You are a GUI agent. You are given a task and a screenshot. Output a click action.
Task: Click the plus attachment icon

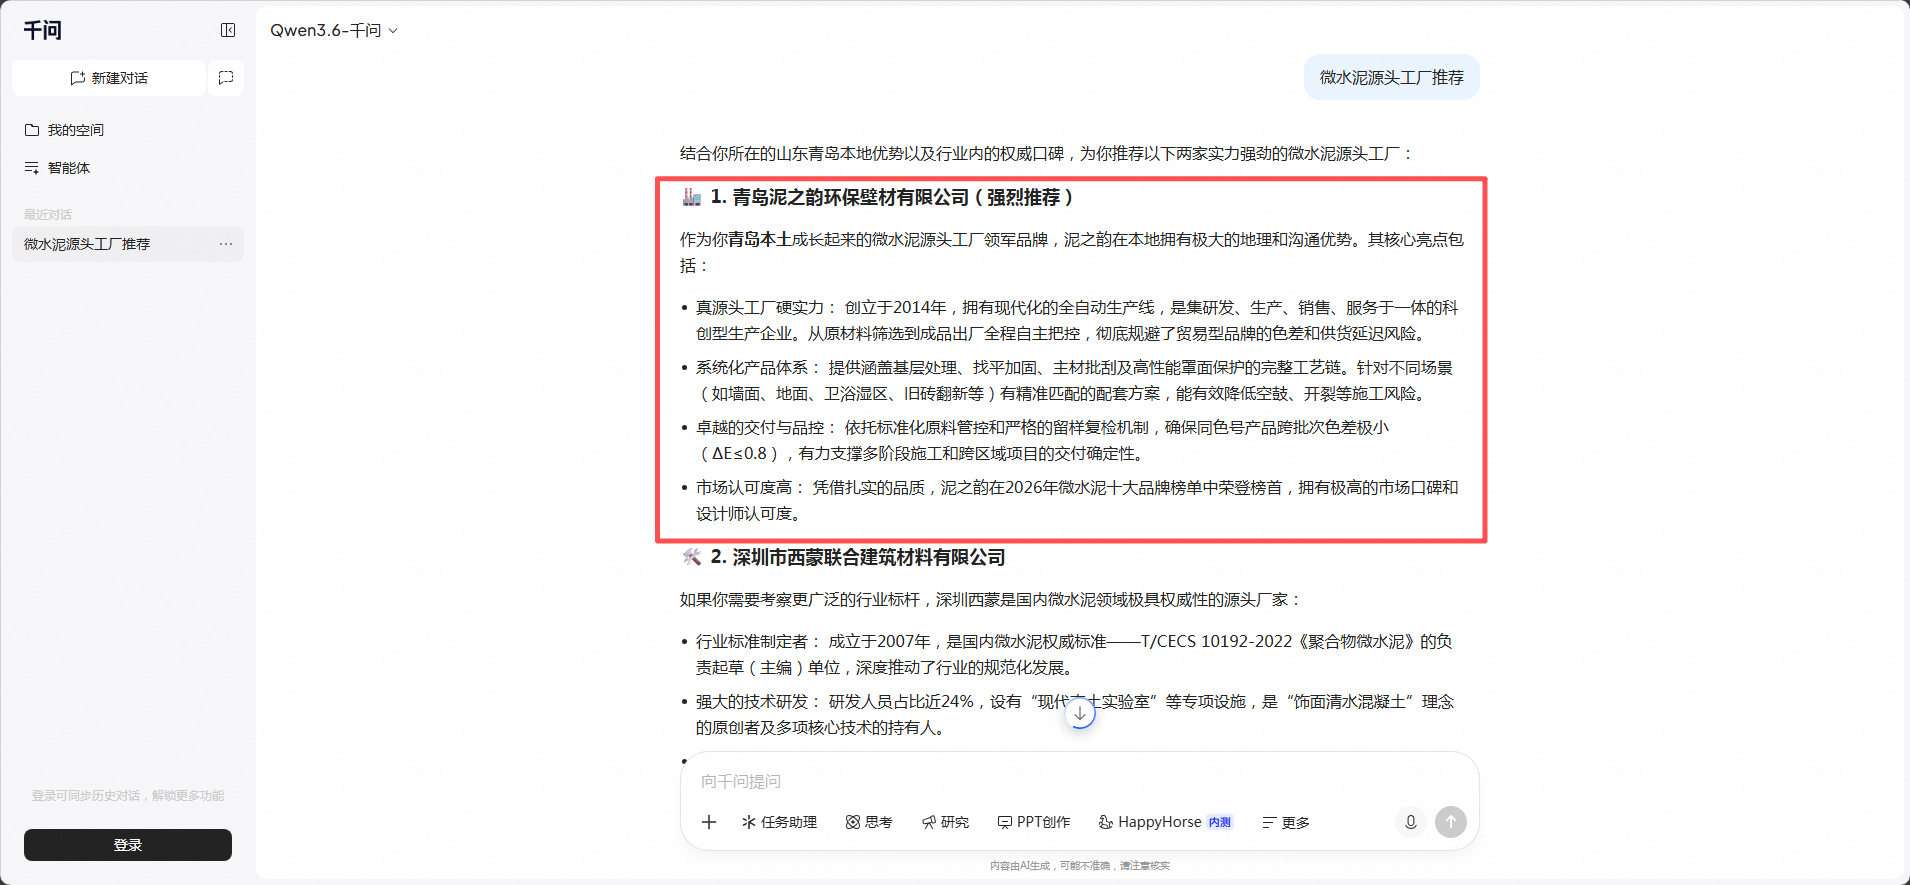tap(709, 822)
